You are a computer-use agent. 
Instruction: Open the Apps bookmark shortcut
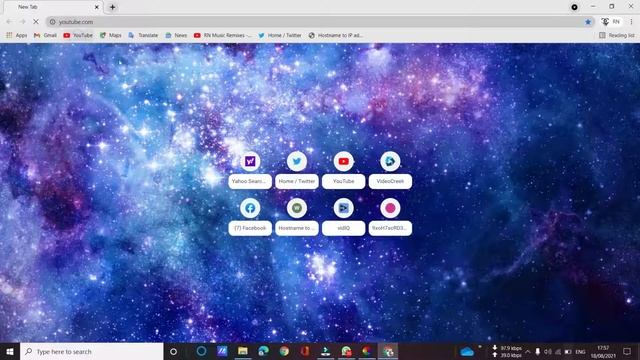17,36
